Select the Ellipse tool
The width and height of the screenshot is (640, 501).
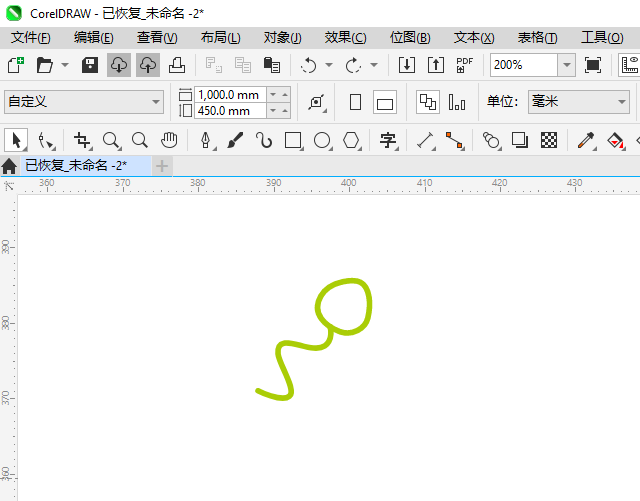click(x=322, y=141)
